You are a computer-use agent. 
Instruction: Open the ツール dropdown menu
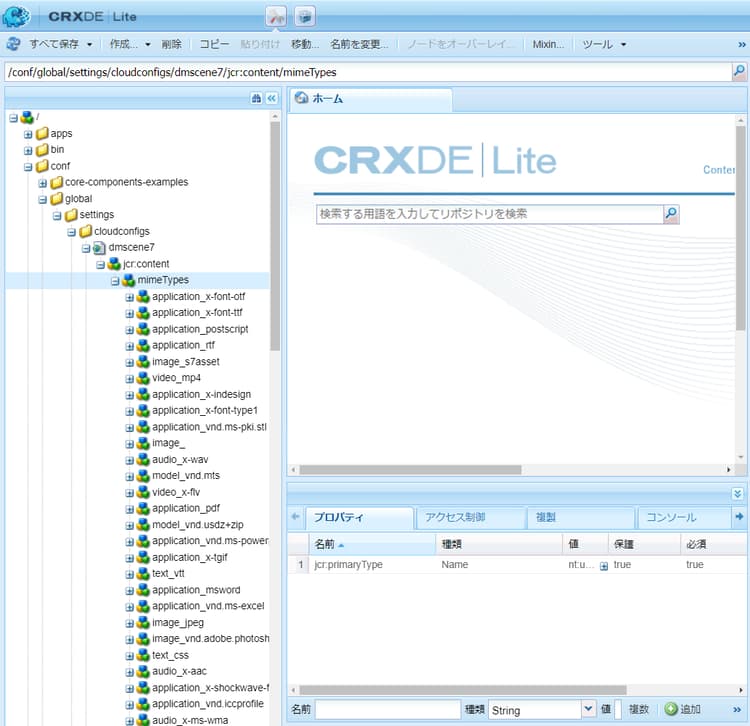[604, 44]
